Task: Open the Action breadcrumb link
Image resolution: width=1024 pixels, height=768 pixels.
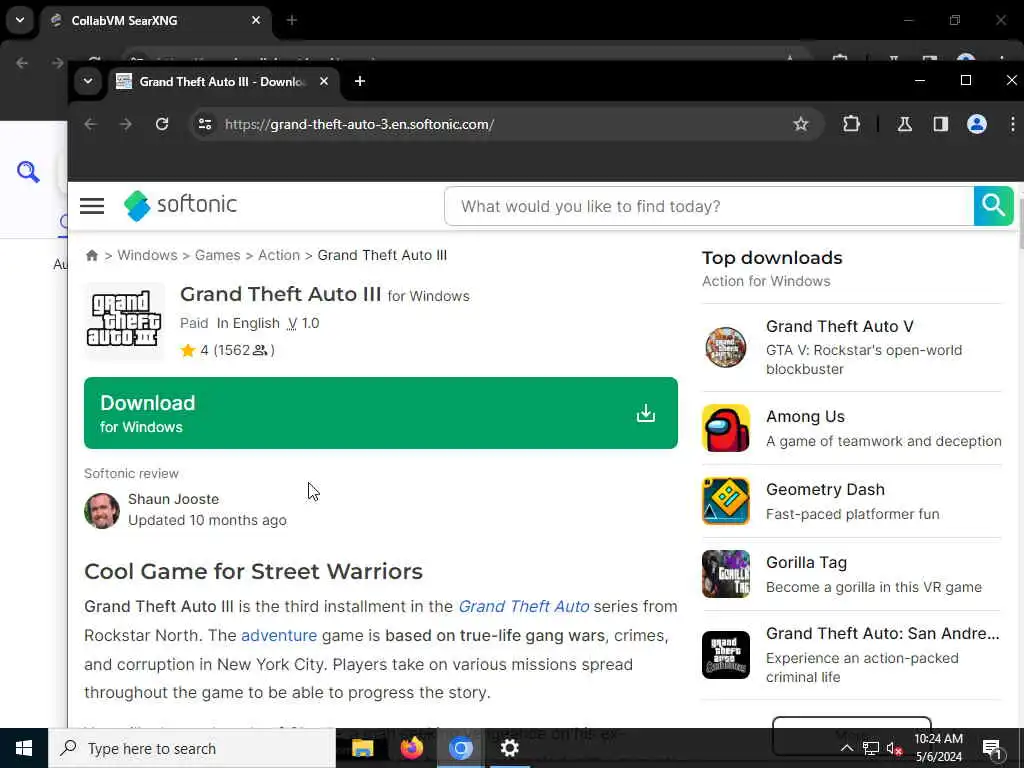Action: pyautogui.click(x=279, y=255)
